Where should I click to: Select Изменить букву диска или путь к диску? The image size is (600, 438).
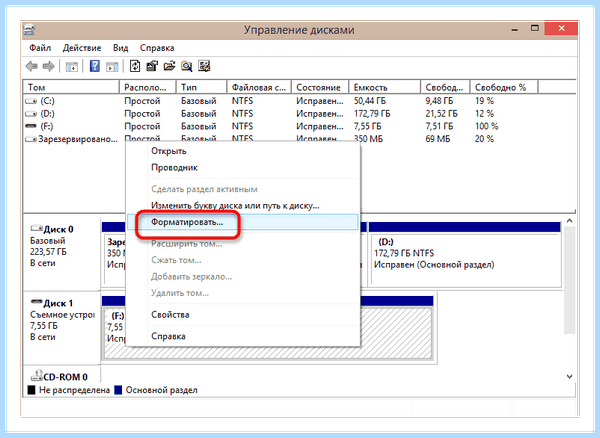tap(243, 206)
